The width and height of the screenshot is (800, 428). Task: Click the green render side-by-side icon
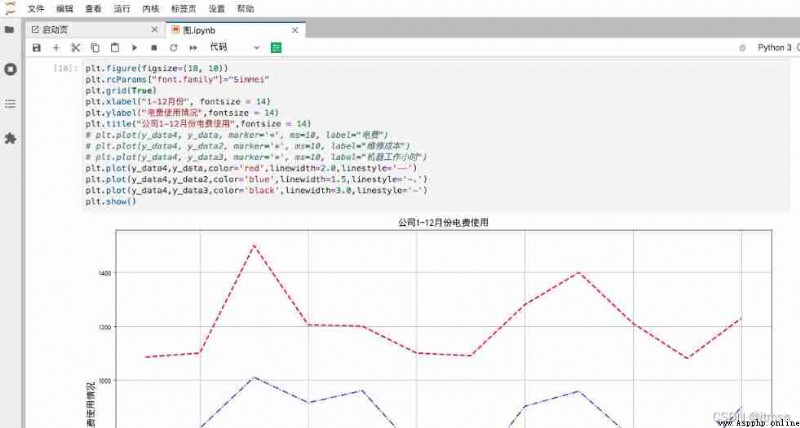coord(276,47)
